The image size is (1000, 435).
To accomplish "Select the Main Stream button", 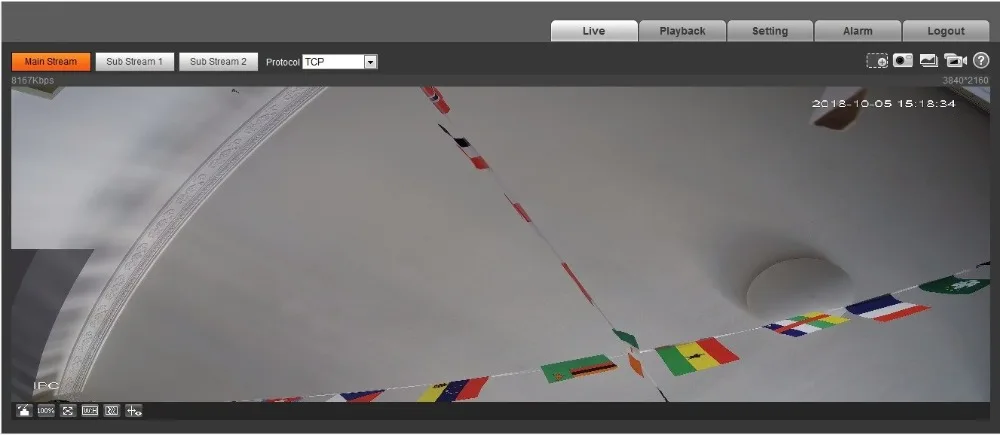I will (51, 62).
